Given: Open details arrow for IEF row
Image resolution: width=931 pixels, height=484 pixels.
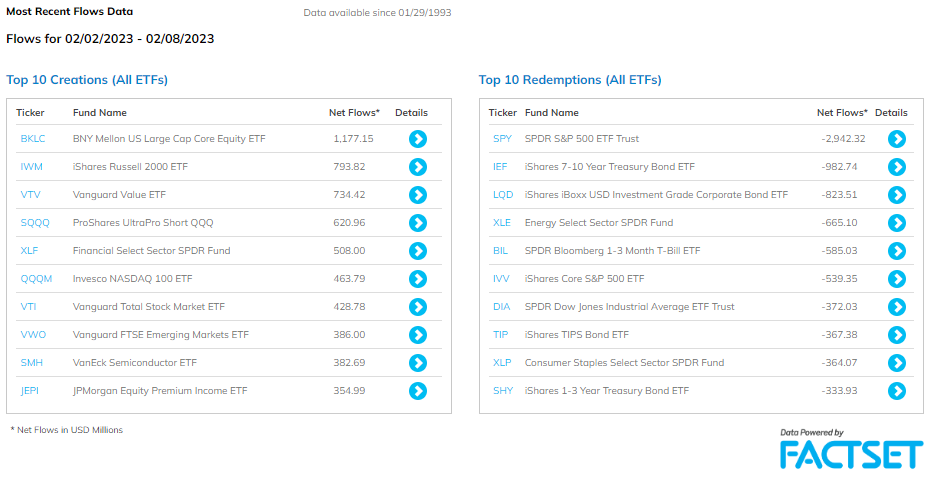Looking at the screenshot, I should pos(897,167).
